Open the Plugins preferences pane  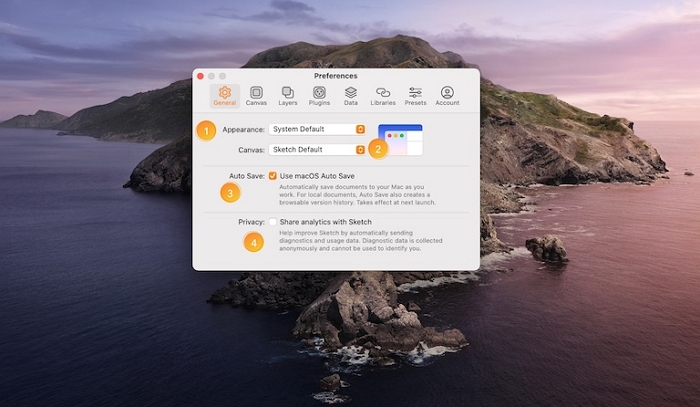[319, 95]
